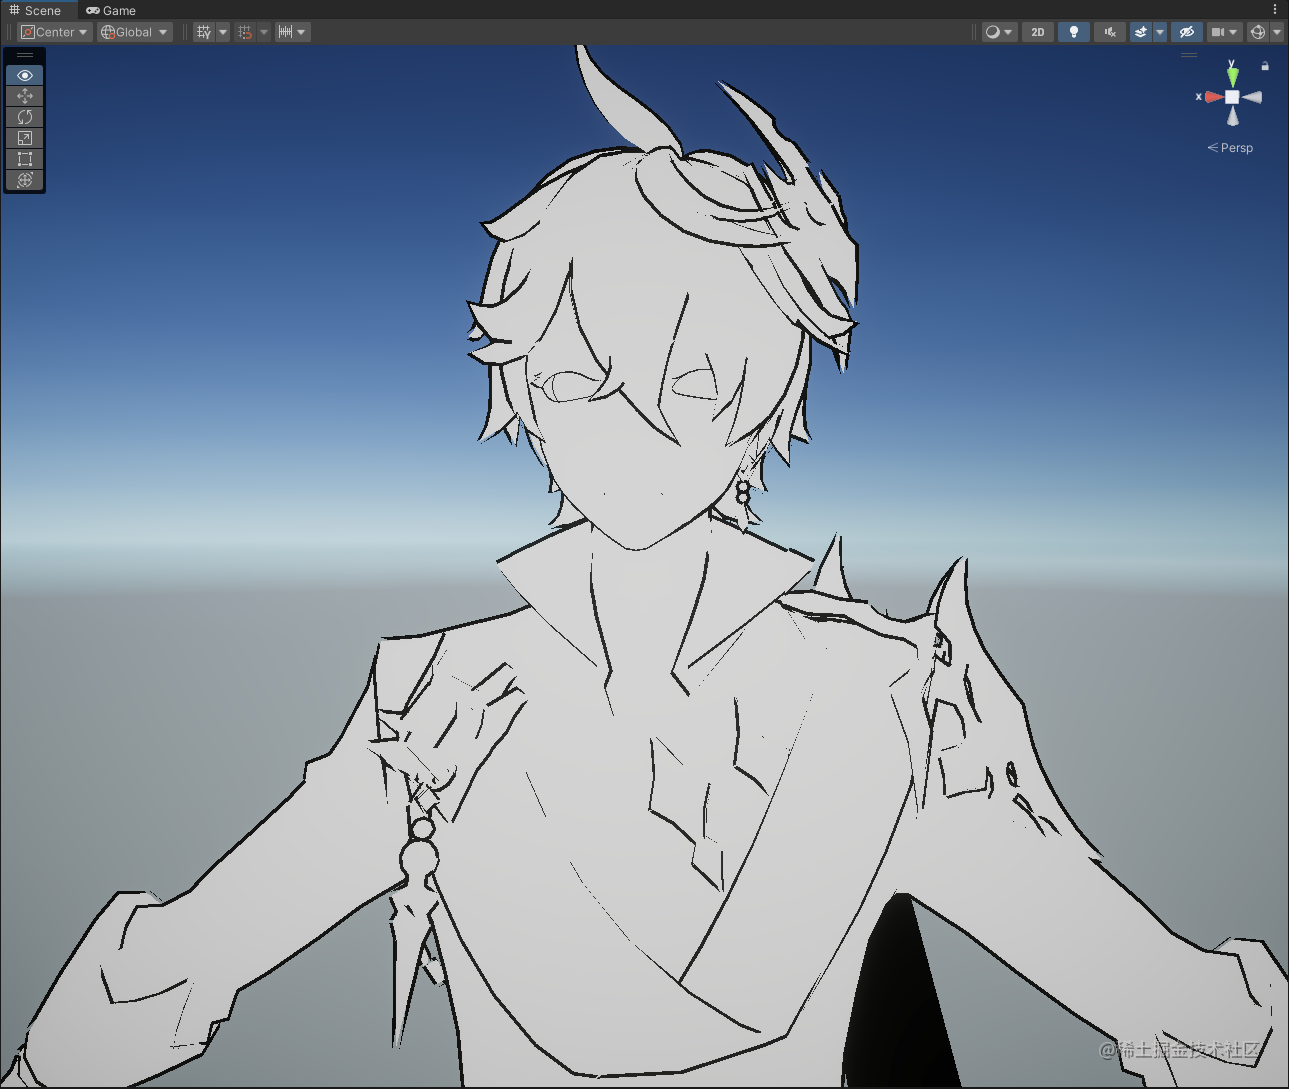Select the Rotate tool
Viewport: 1289px width, 1089px height.
[x=25, y=117]
